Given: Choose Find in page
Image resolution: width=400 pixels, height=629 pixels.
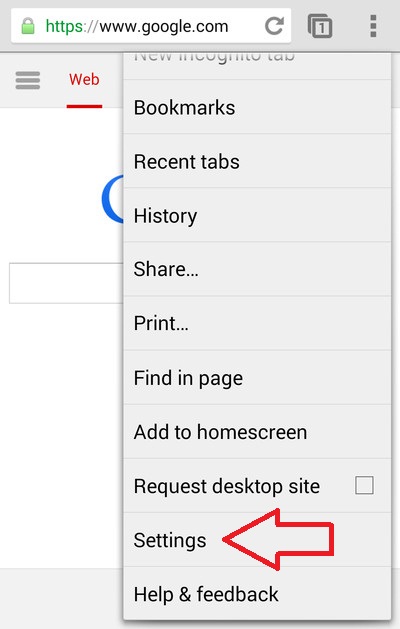Looking at the screenshot, I should [x=257, y=377].
